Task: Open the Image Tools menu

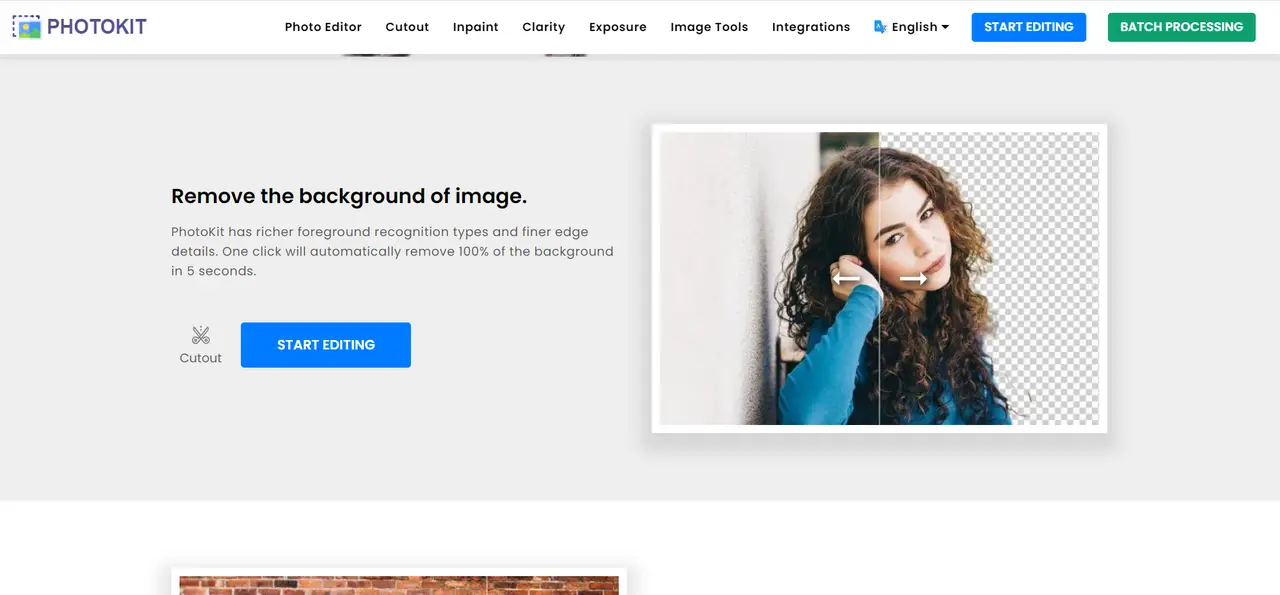Action: point(709,27)
